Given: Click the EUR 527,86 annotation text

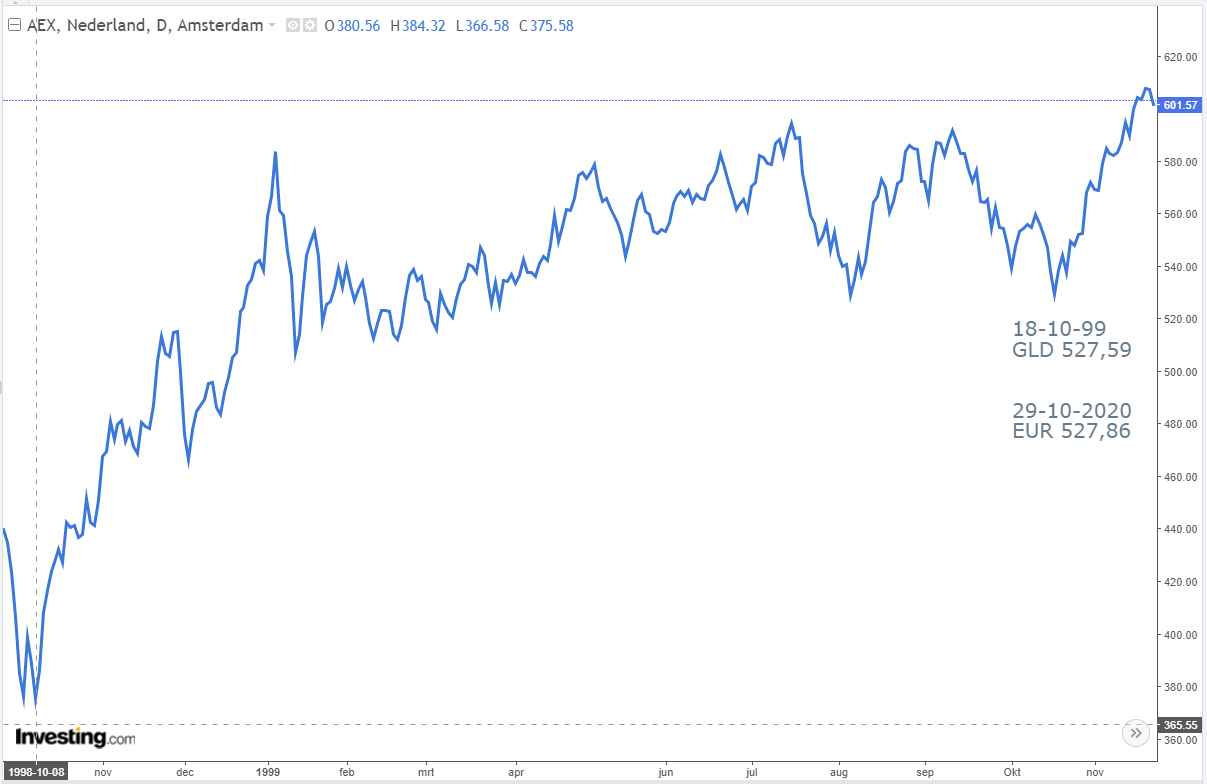Looking at the screenshot, I should click(x=1072, y=432).
